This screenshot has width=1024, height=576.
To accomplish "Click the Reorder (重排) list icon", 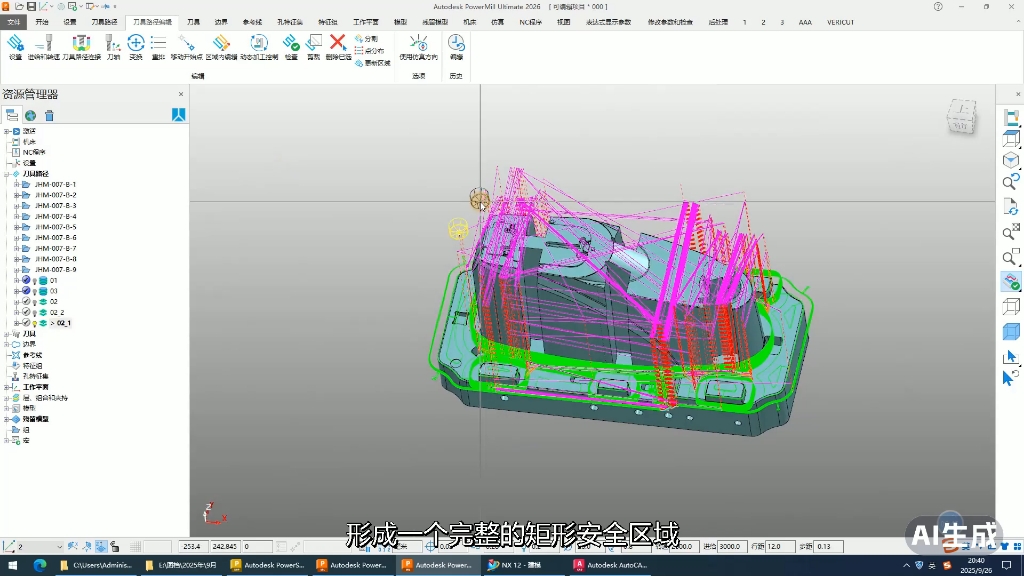I will point(158,44).
